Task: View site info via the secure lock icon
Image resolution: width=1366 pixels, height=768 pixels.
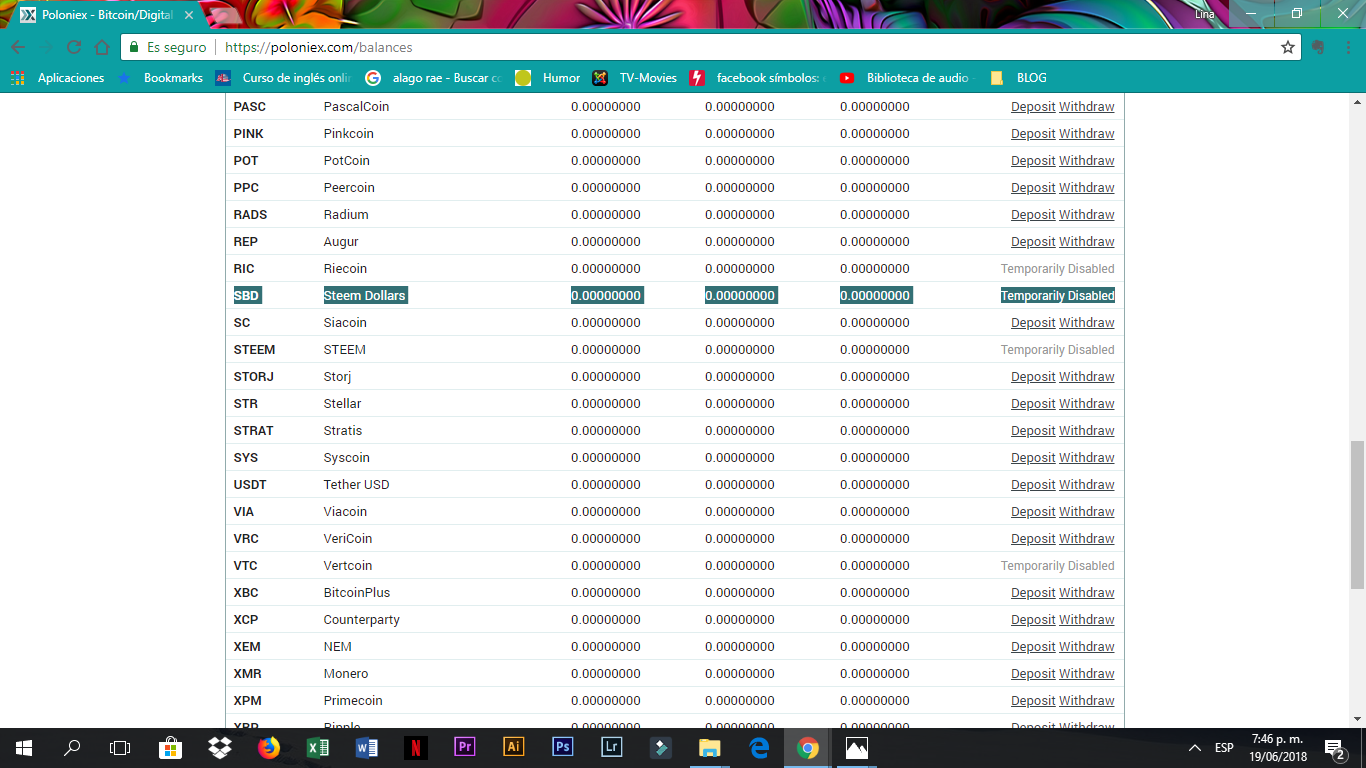Action: coord(134,47)
